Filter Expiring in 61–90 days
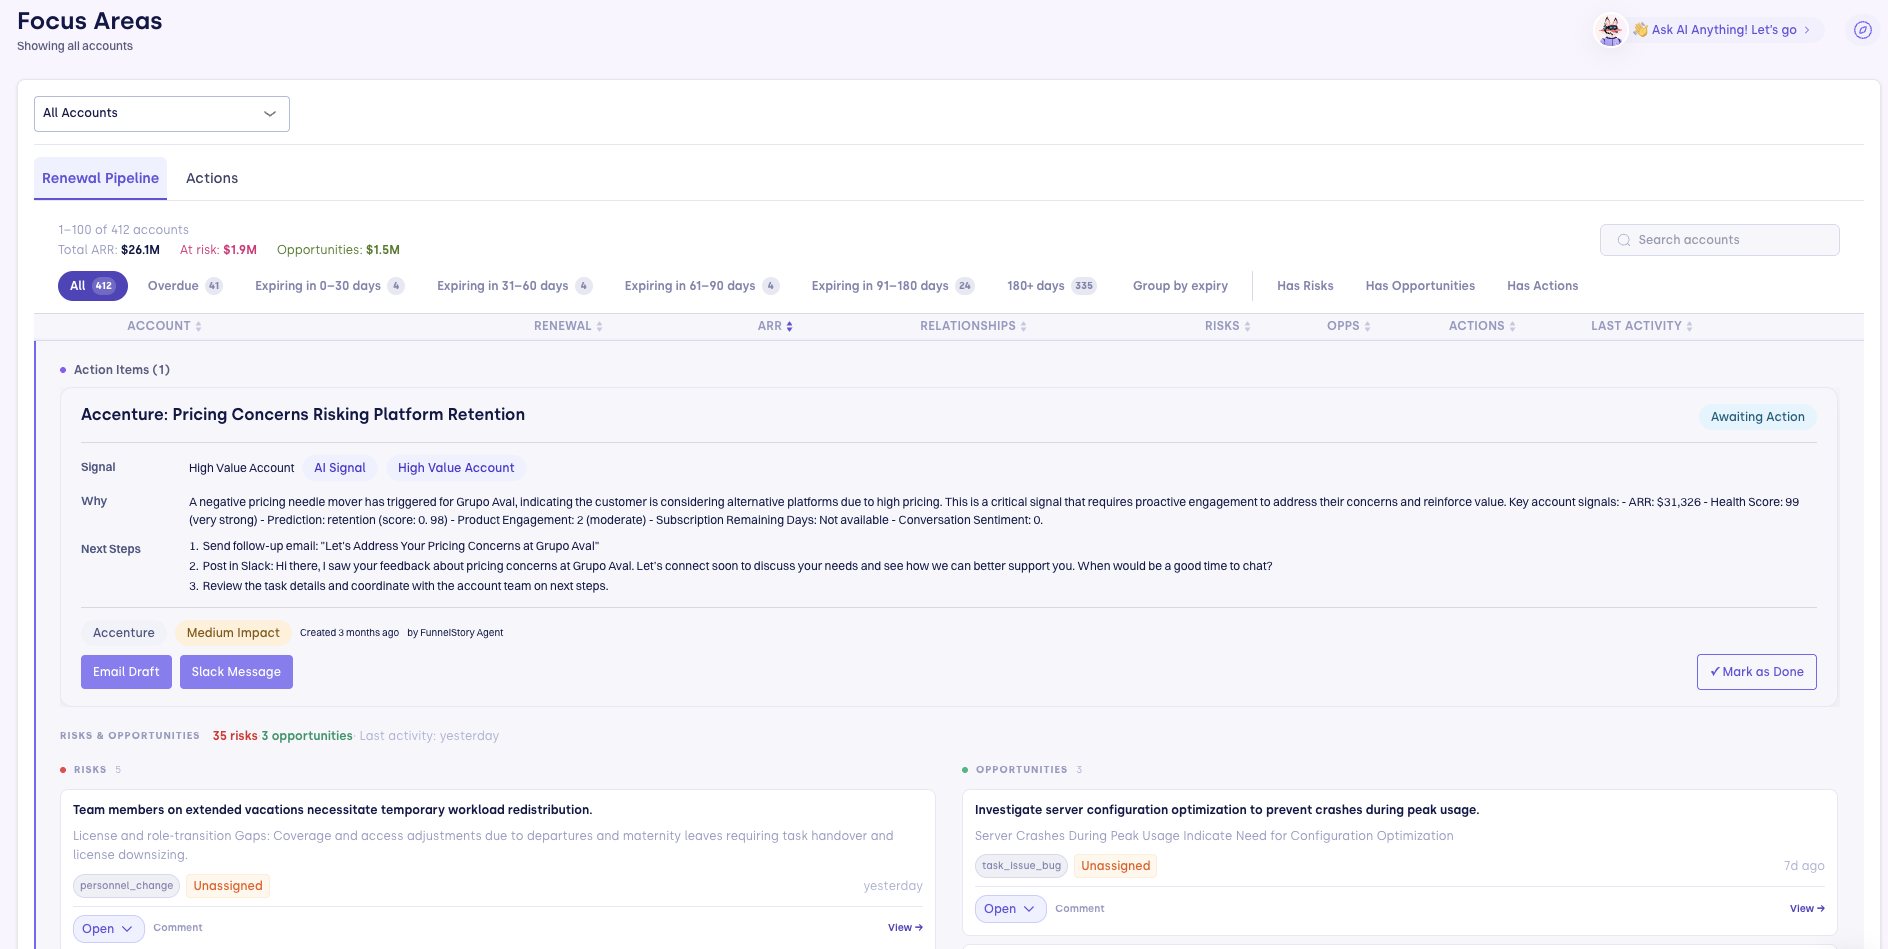The image size is (1888, 949). 701,286
